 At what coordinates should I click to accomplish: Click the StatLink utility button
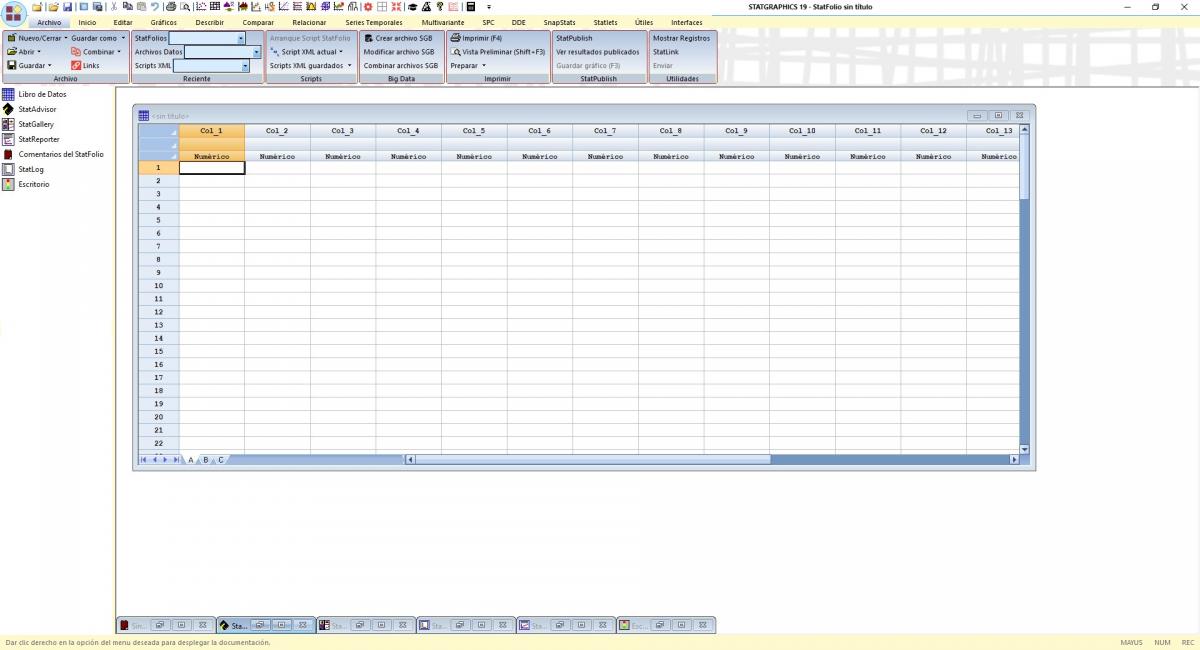[666, 52]
